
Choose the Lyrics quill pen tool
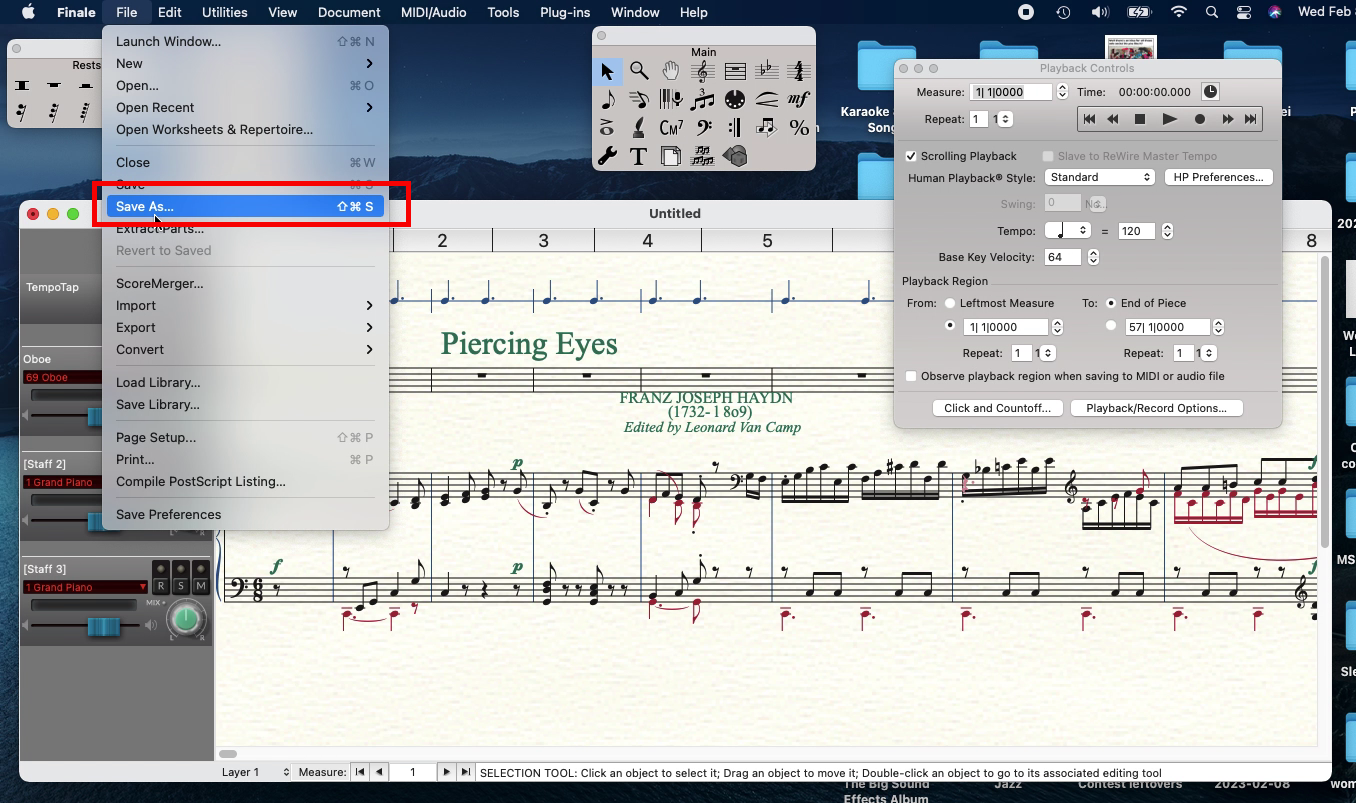(639, 128)
